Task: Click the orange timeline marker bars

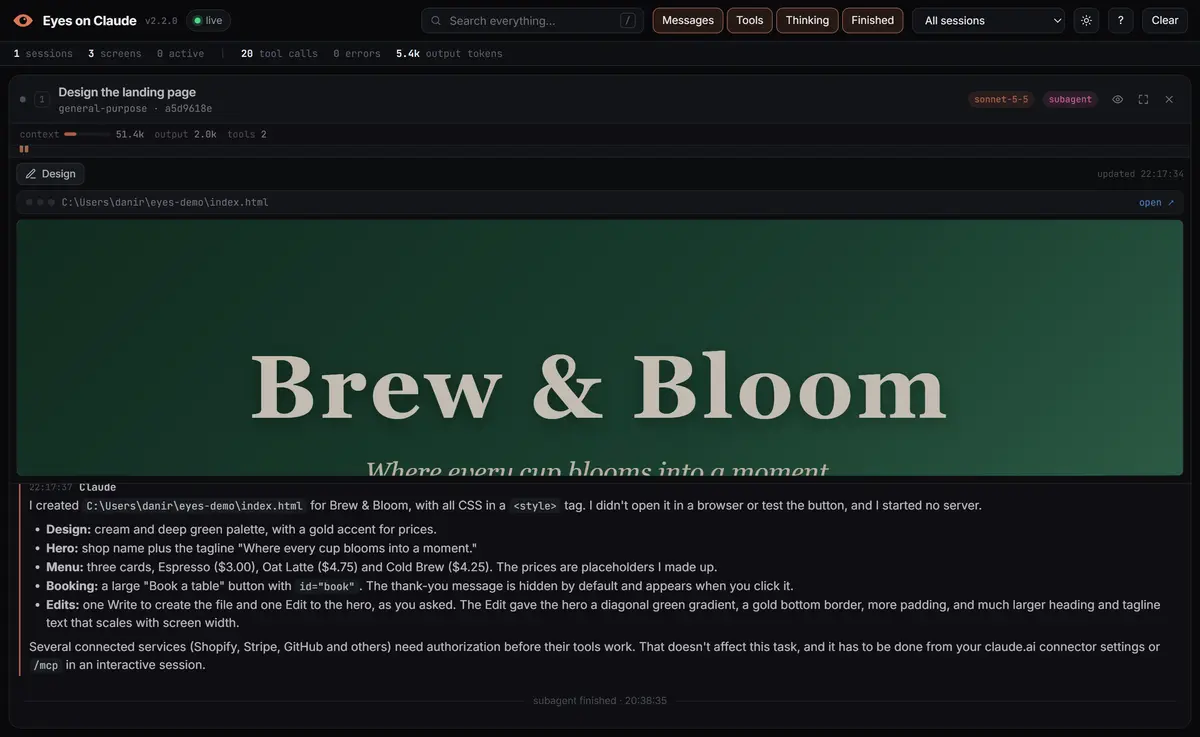Action: (24, 149)
